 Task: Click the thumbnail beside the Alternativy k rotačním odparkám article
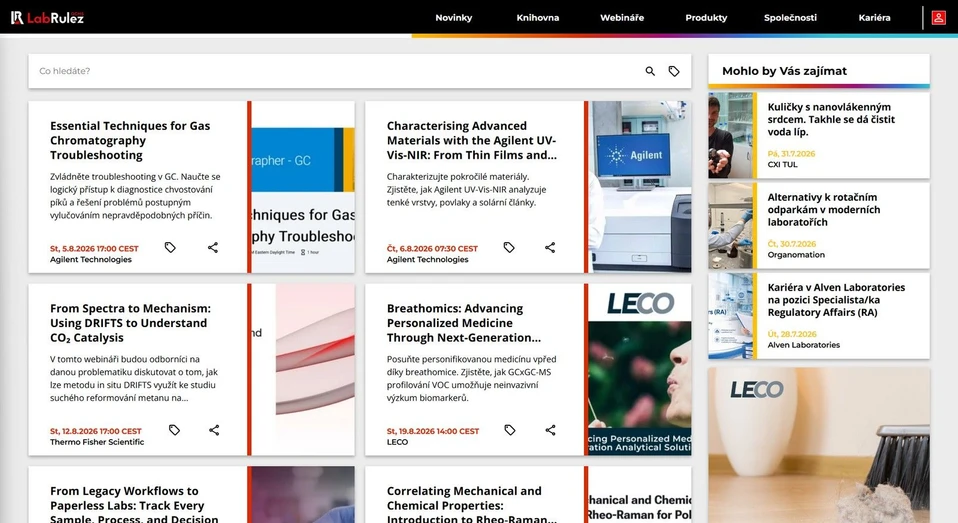pyautogui.click(x=731, y=226)
